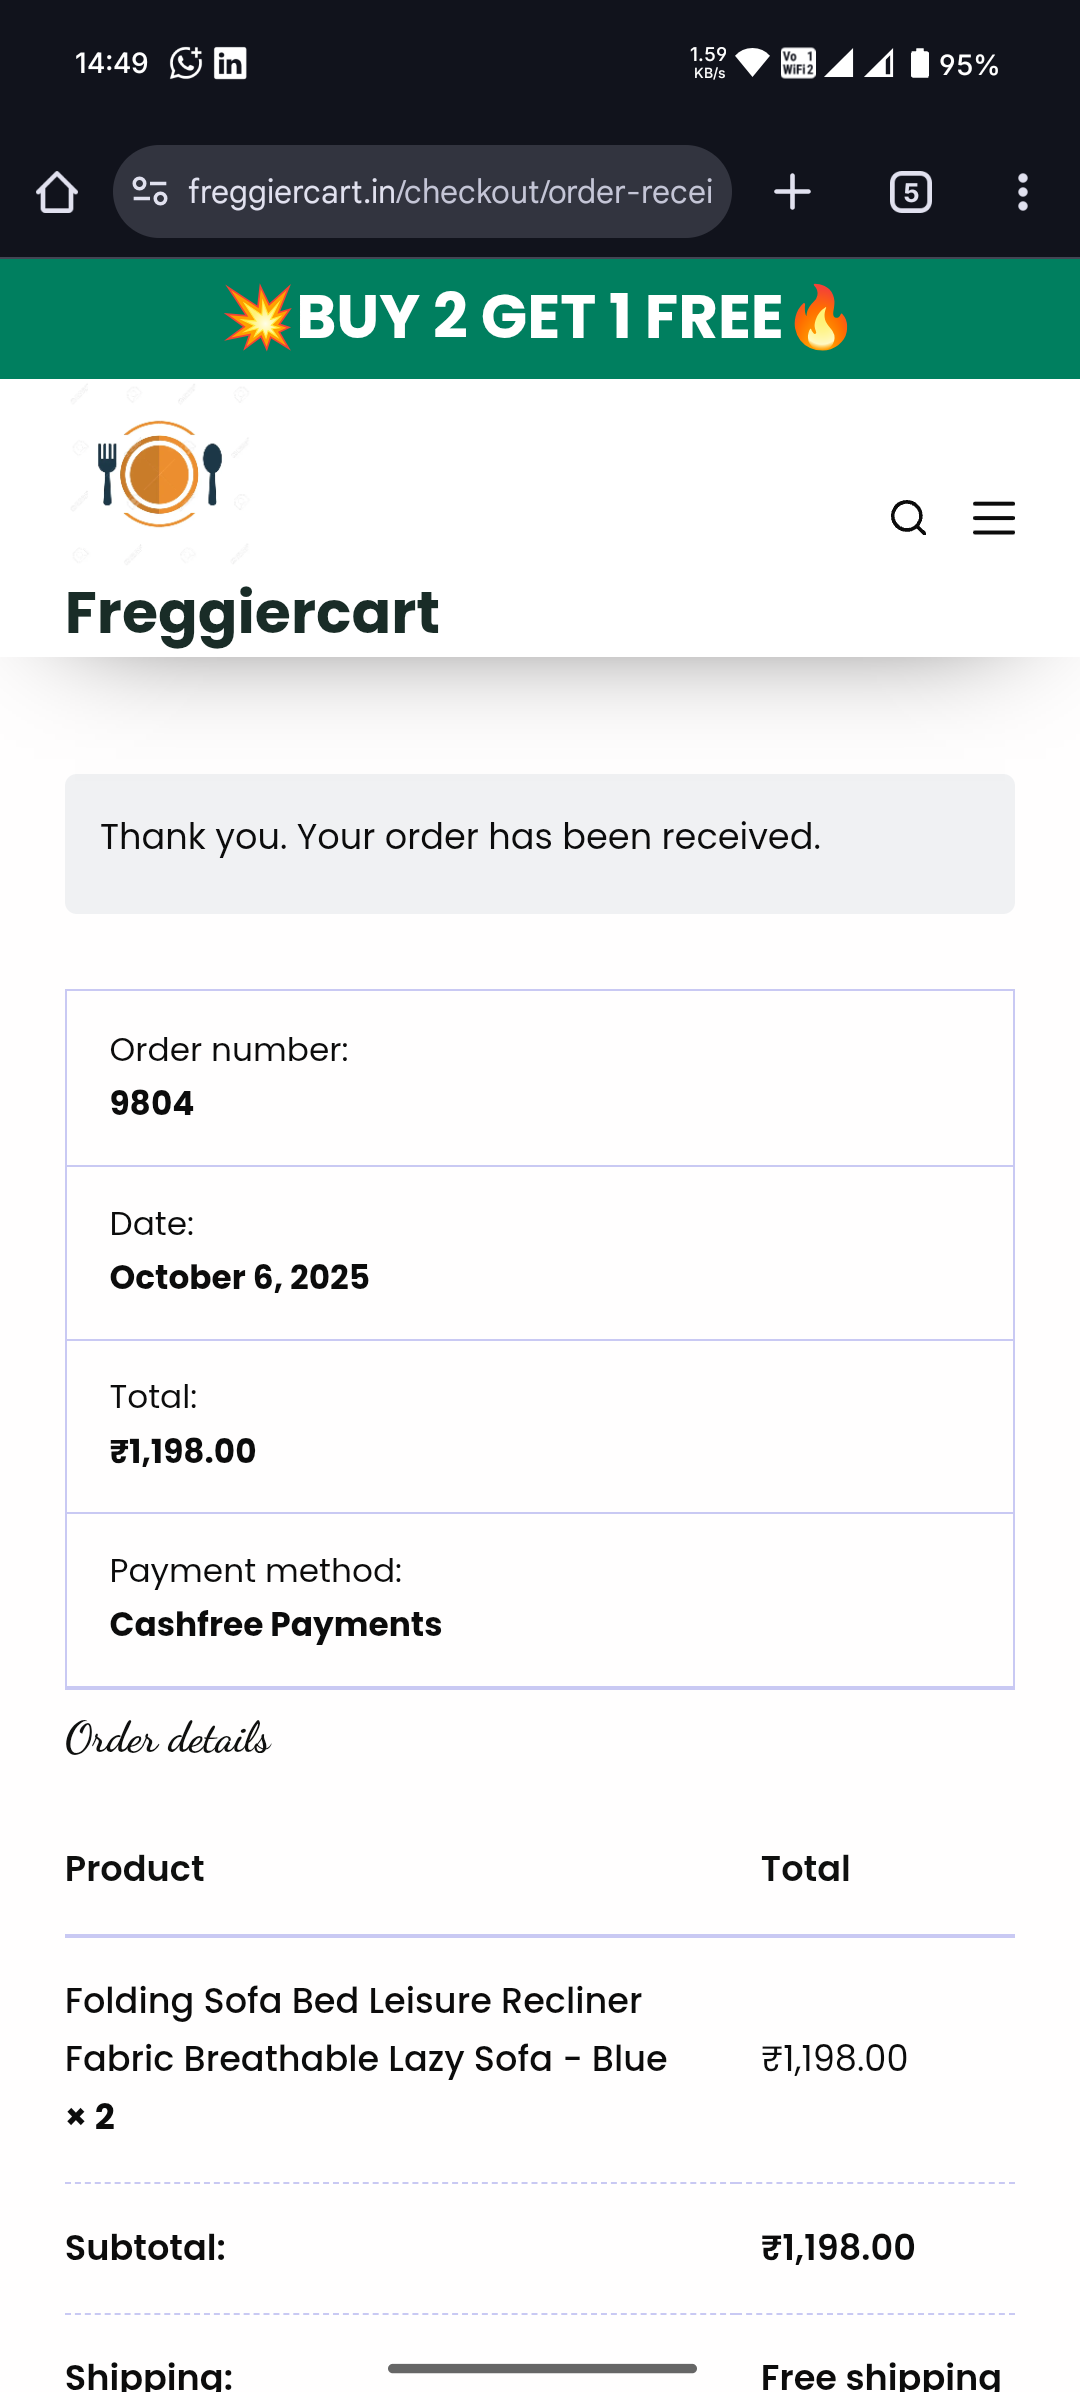Tap the LinkedIn status bar notification icon
This screenshot has width=1080, height=2392.
tap(230, 63)
